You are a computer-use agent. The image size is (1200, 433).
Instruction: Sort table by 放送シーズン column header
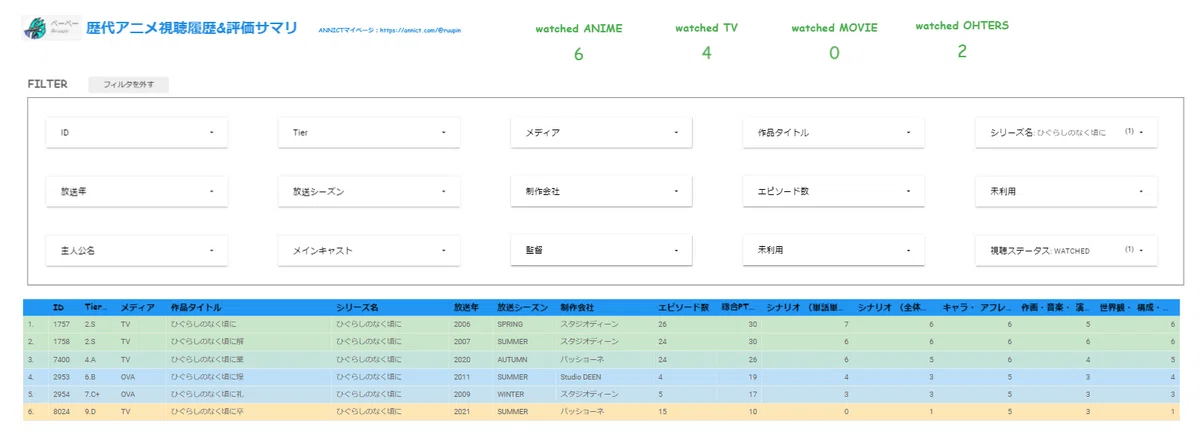pos(520,308)
